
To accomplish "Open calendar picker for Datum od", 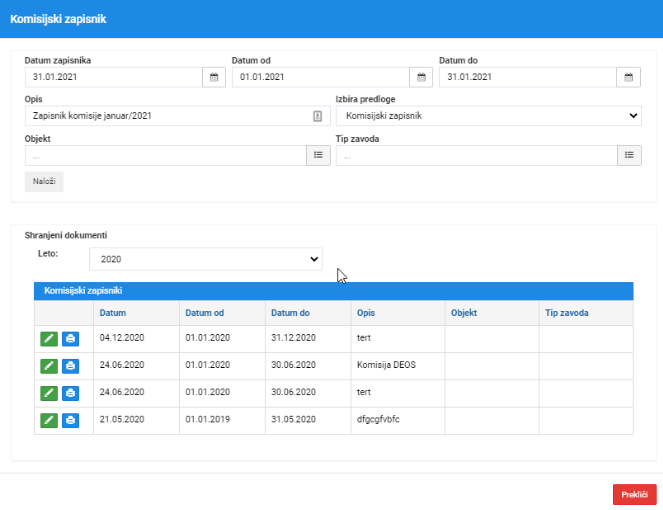I will 421,77.
